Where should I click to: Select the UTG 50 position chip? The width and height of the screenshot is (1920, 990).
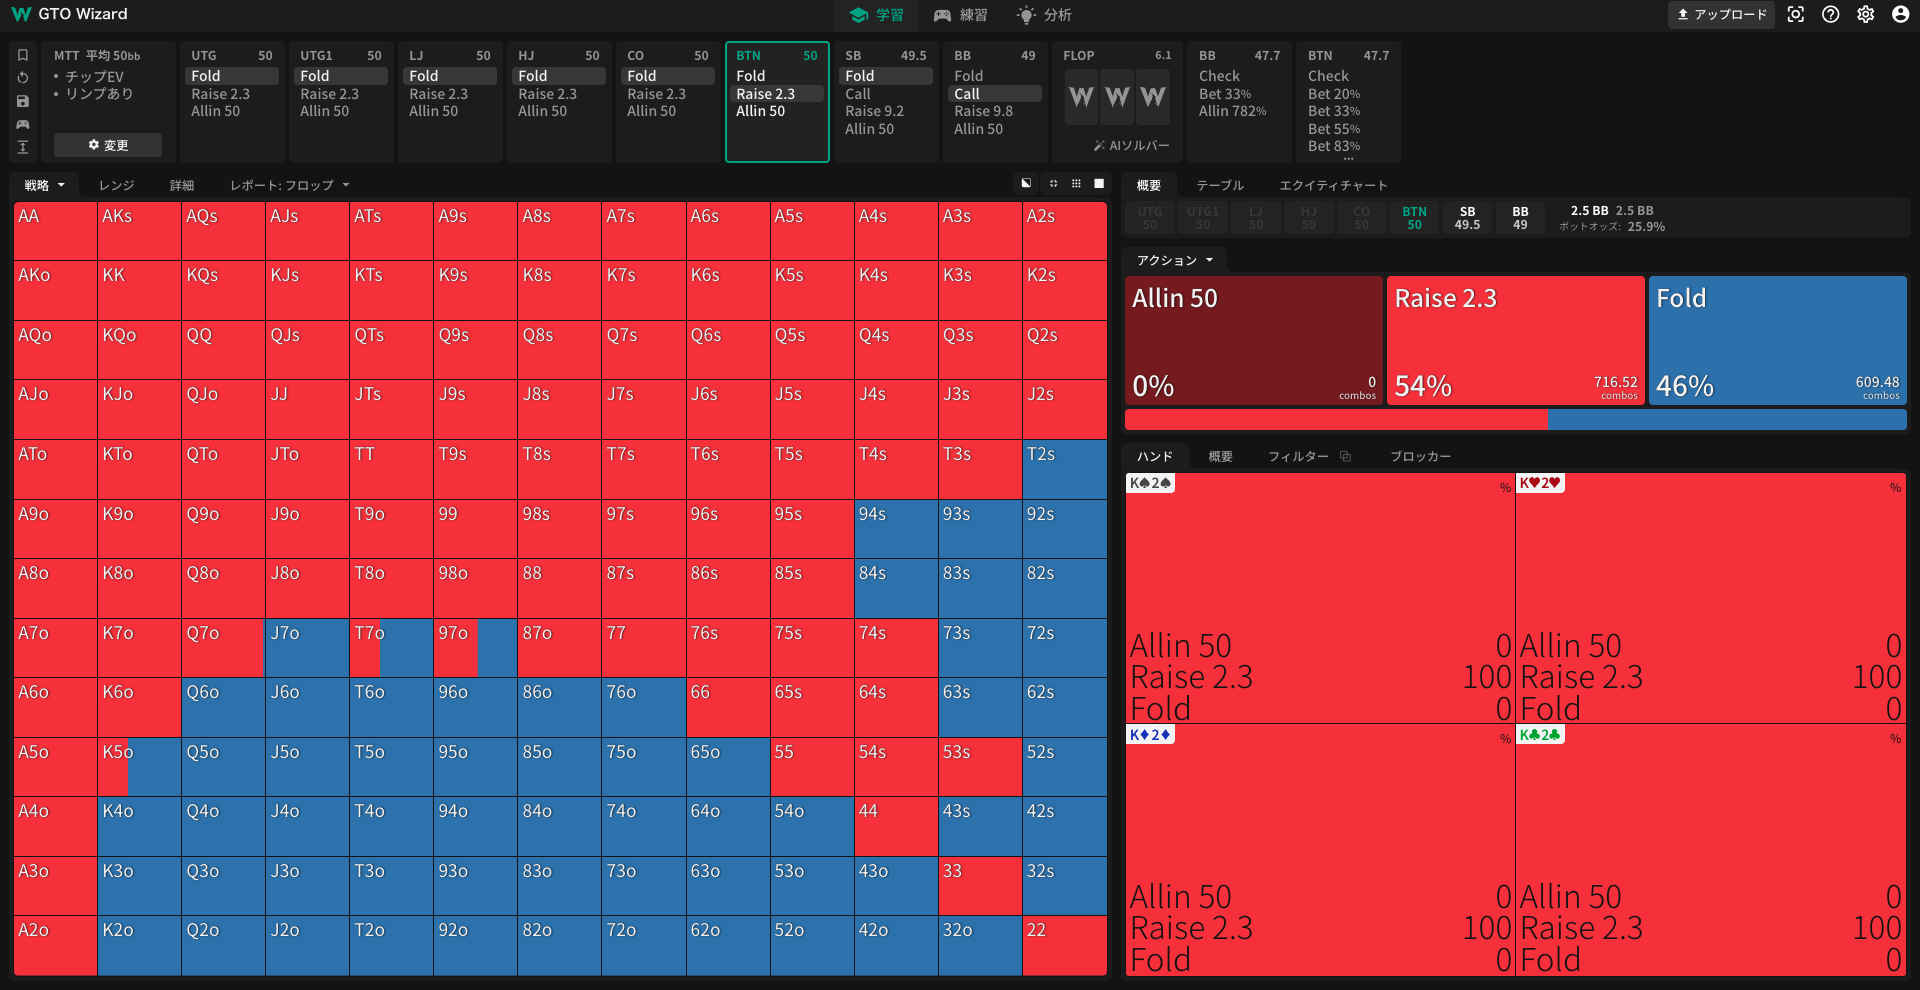tap(1150, 218)
